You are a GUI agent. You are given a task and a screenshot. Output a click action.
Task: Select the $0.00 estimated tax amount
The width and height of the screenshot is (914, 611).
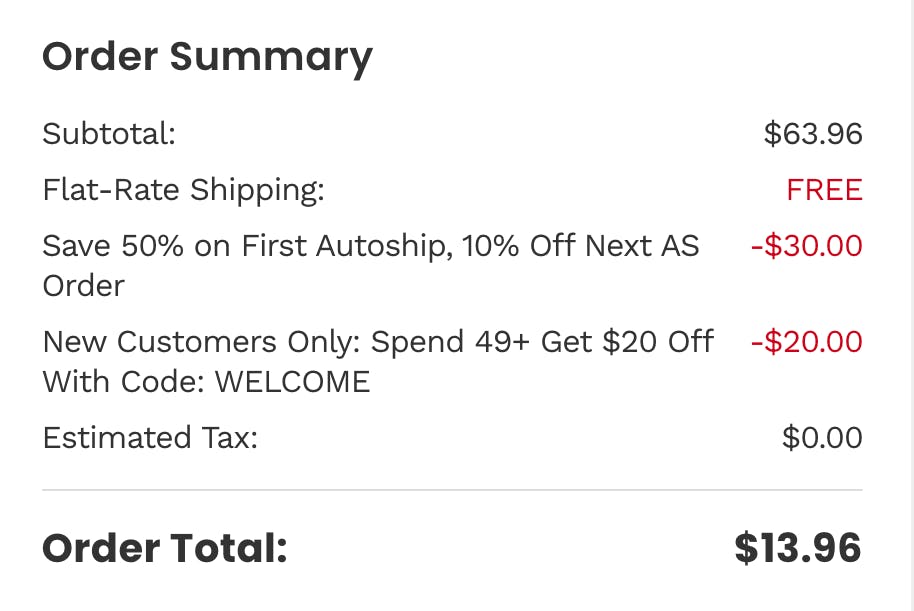[x=822, y=438]
